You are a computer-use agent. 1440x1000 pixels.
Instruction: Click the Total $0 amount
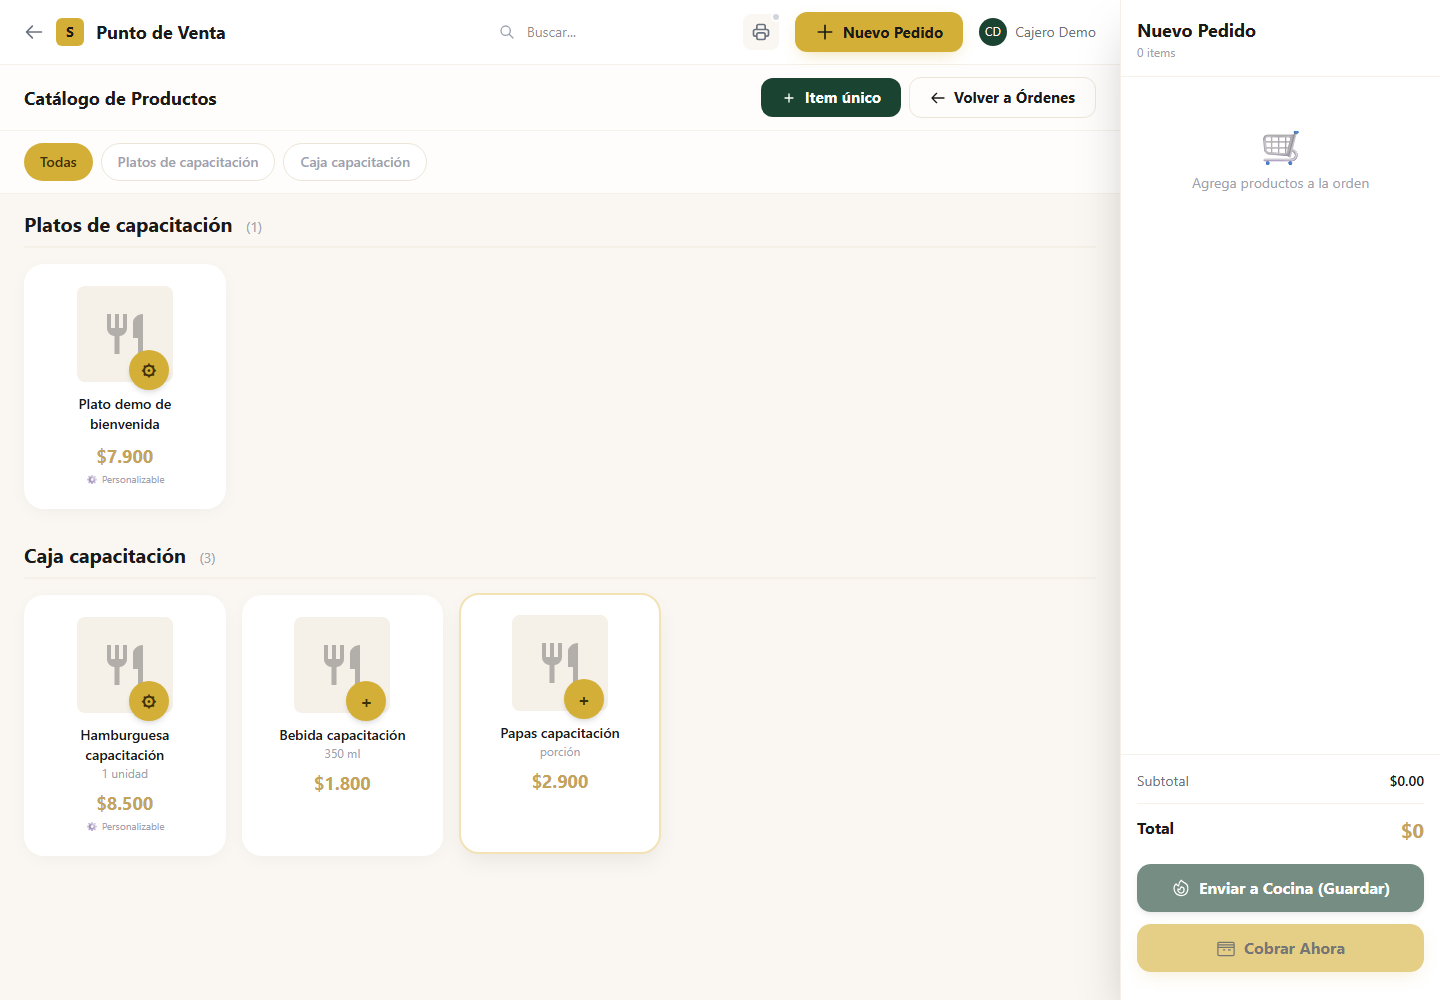[1412, 831]
